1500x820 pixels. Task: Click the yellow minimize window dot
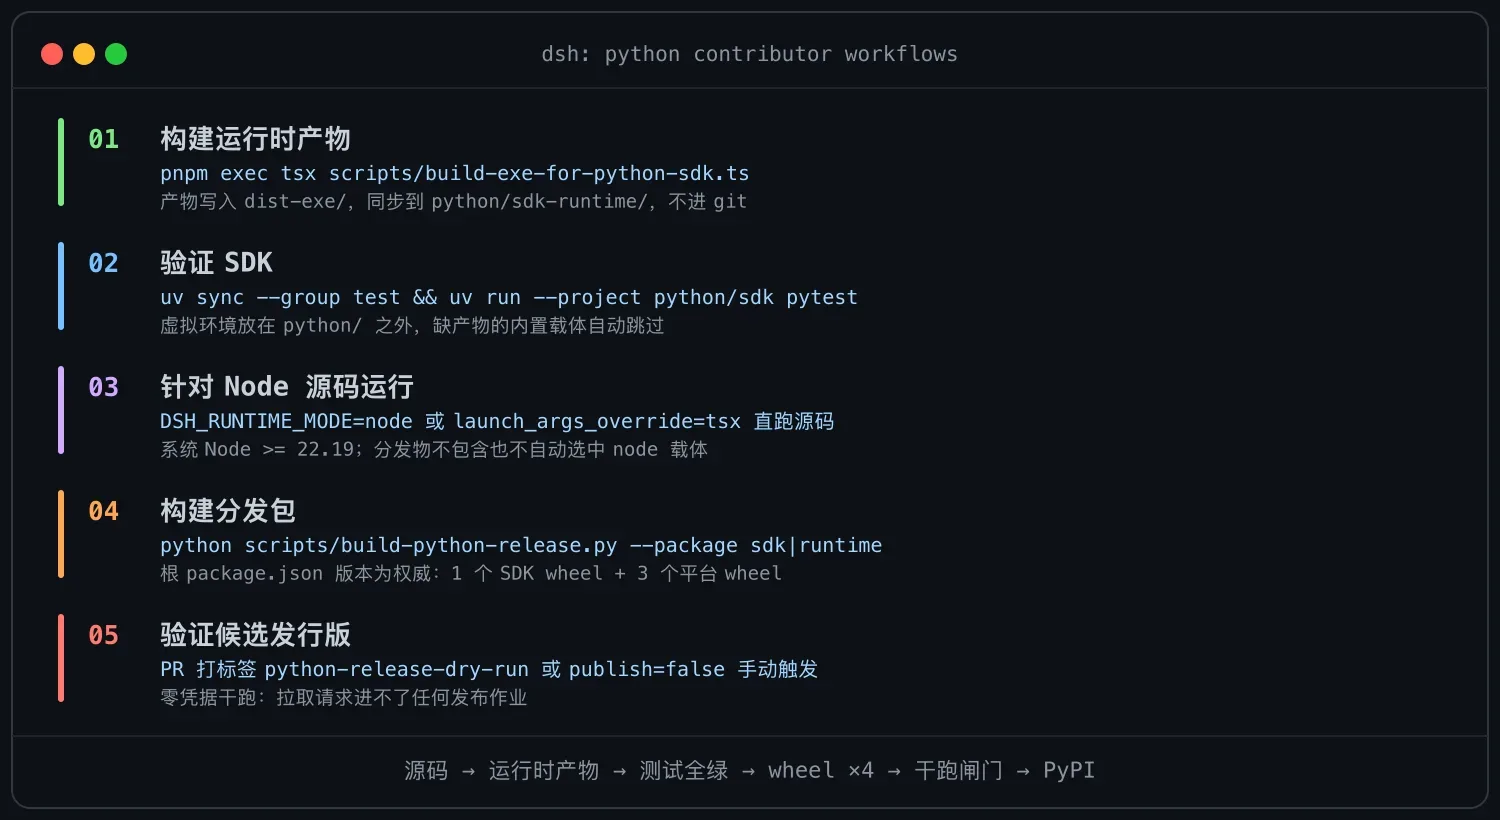pyautogui.click(x=84, y=54)
